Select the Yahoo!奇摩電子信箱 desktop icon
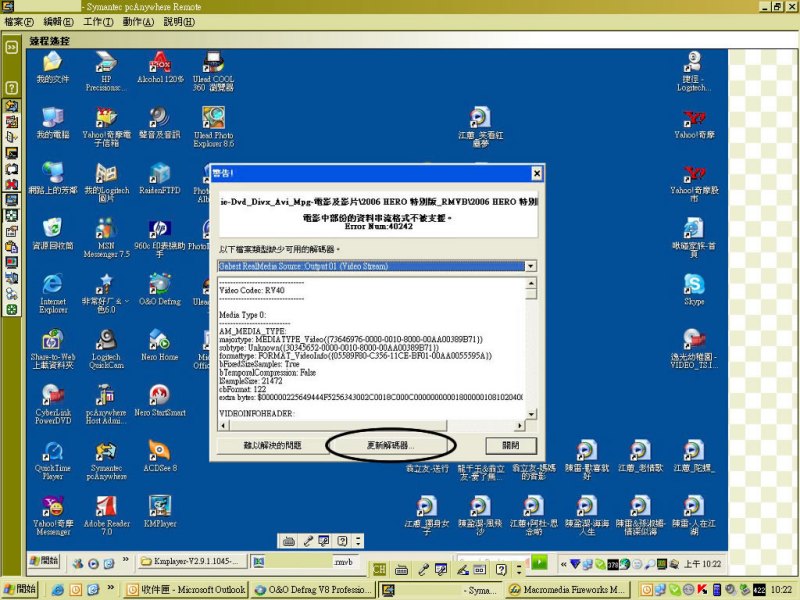800x600 pixels. 106,127
